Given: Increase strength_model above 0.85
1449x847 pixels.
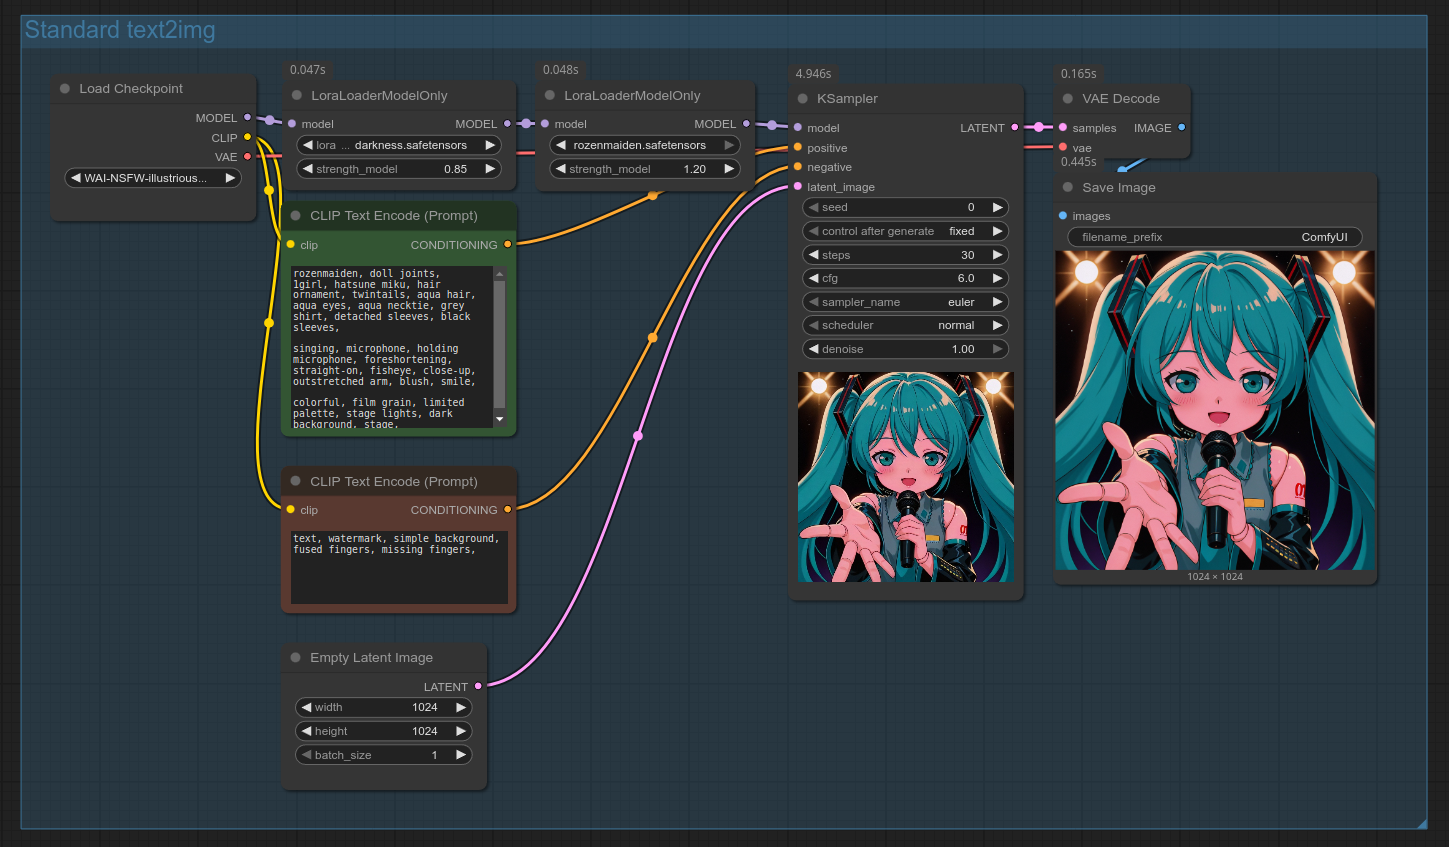Looking at the screenshot, I should (x=490, y=169).
